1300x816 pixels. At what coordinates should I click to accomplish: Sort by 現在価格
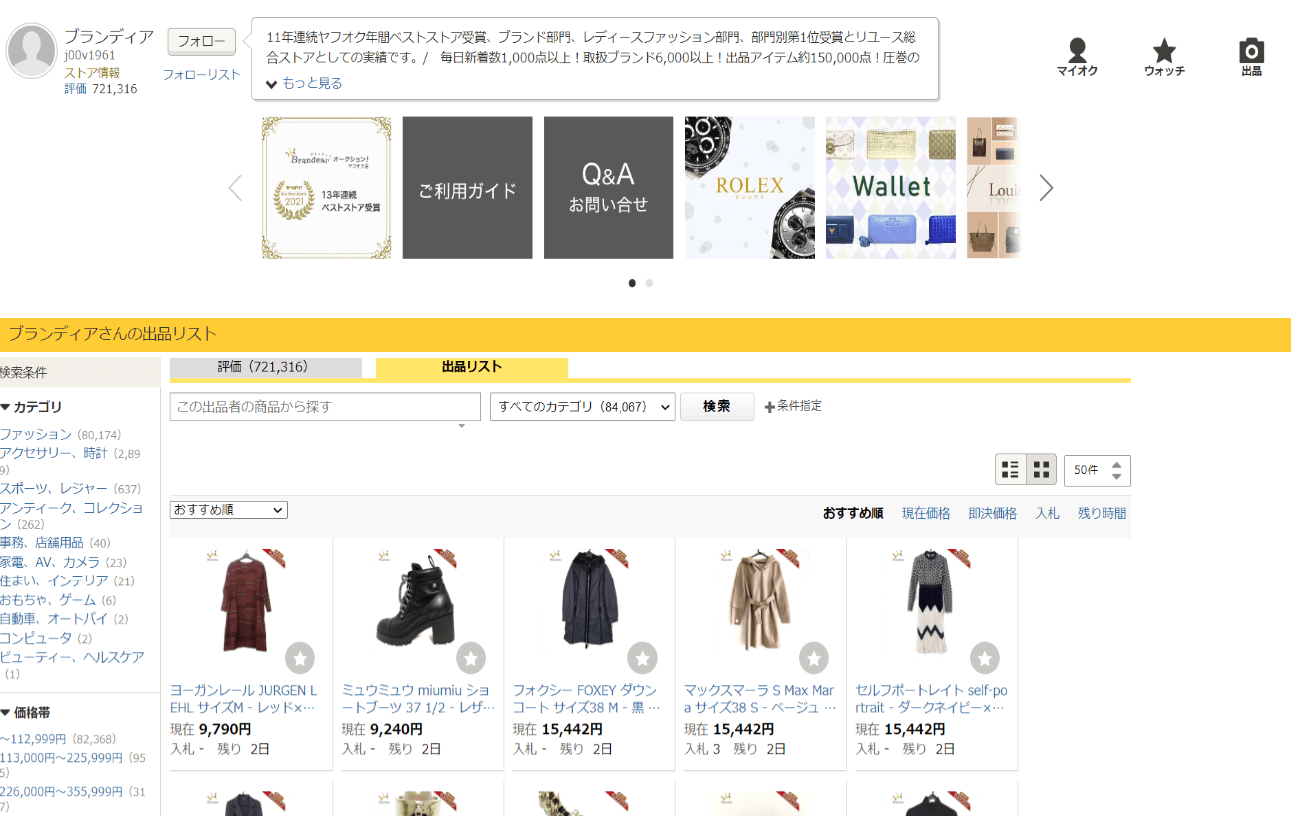[926, 514]
